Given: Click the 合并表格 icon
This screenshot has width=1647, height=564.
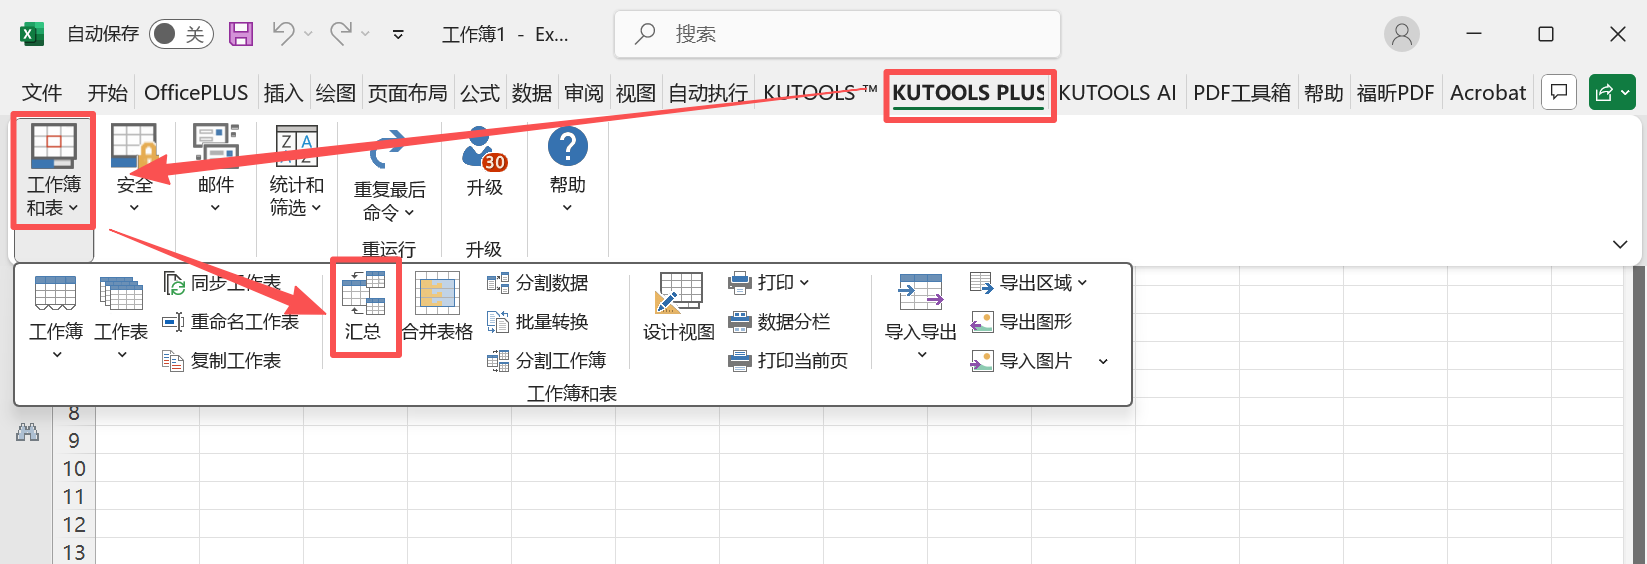Looking at the screenshot, I should click(x=437, y=307).
